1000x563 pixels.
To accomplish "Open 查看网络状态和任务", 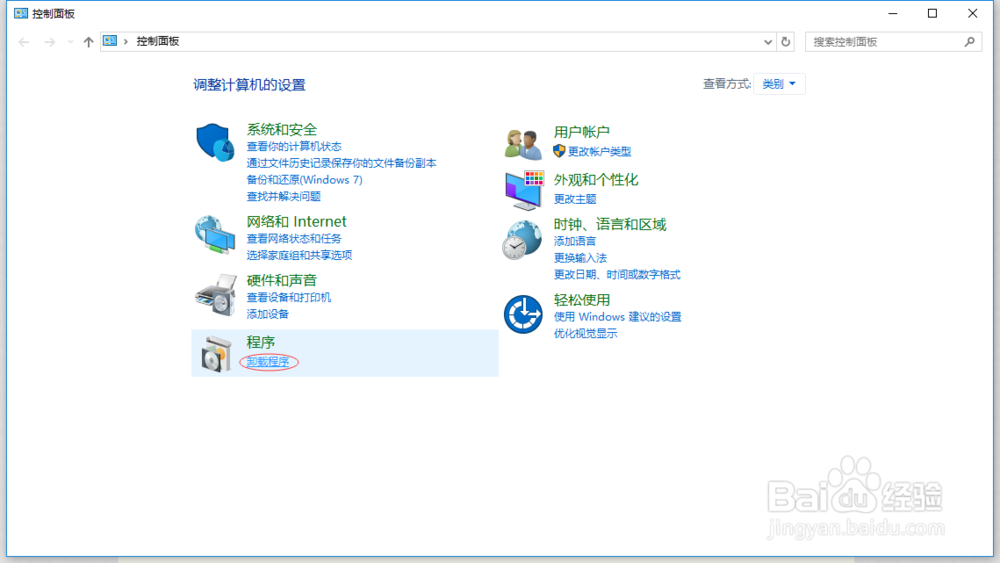I will pos(294,238).
